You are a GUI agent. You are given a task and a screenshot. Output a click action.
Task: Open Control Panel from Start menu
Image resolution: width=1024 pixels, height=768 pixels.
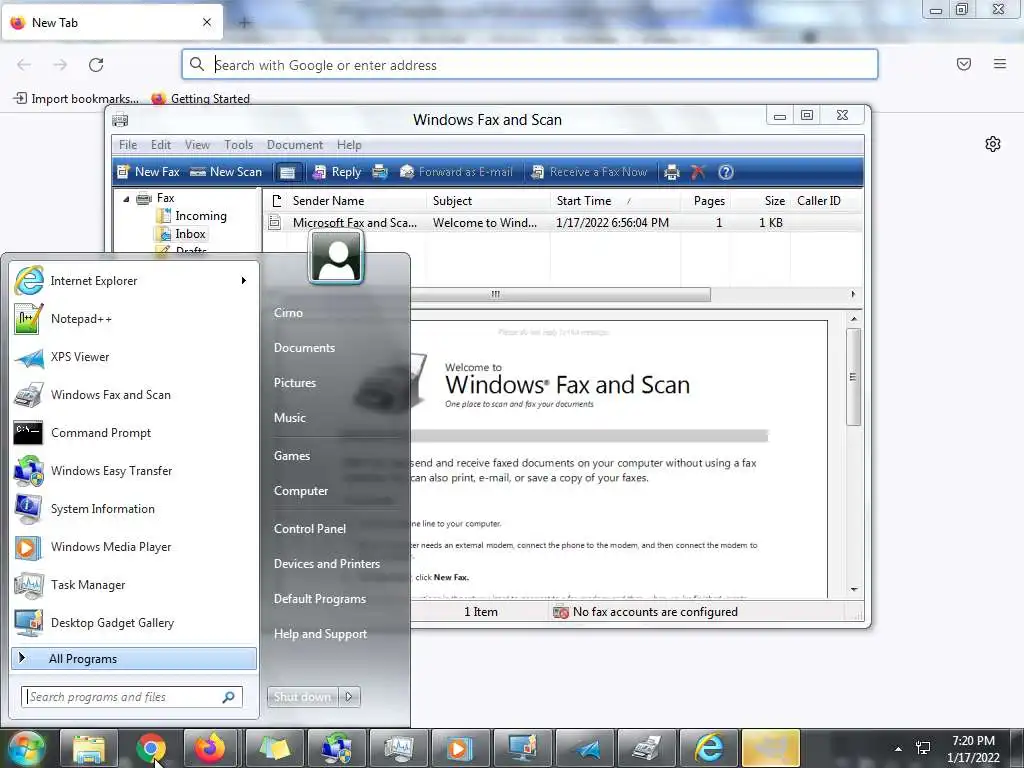310,529
